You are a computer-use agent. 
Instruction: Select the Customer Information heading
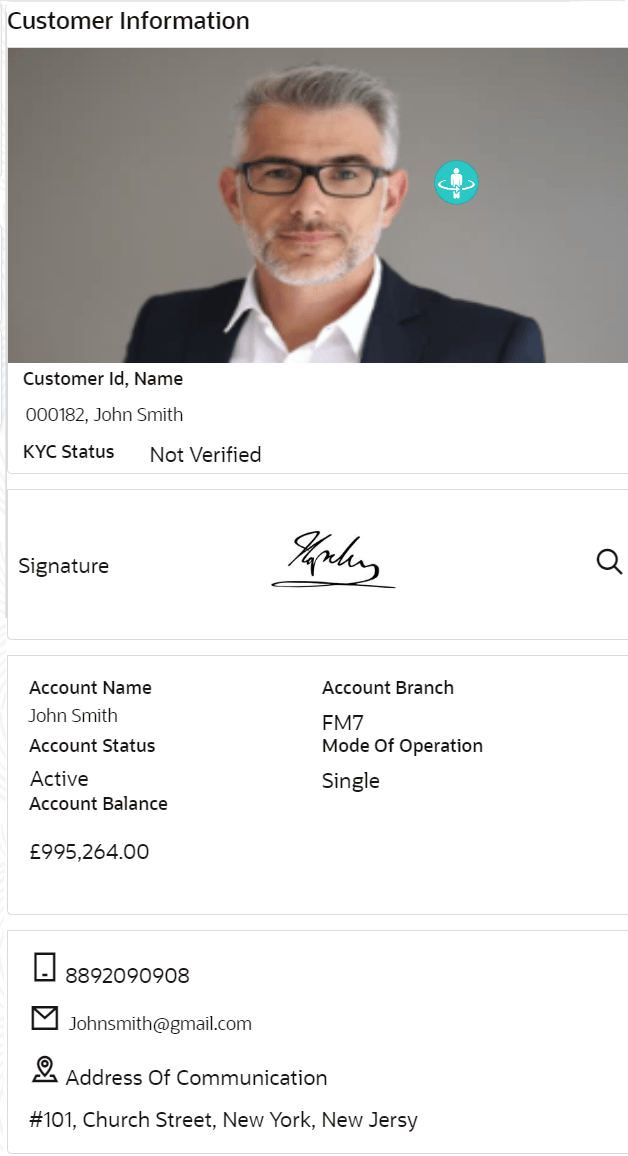129,21
